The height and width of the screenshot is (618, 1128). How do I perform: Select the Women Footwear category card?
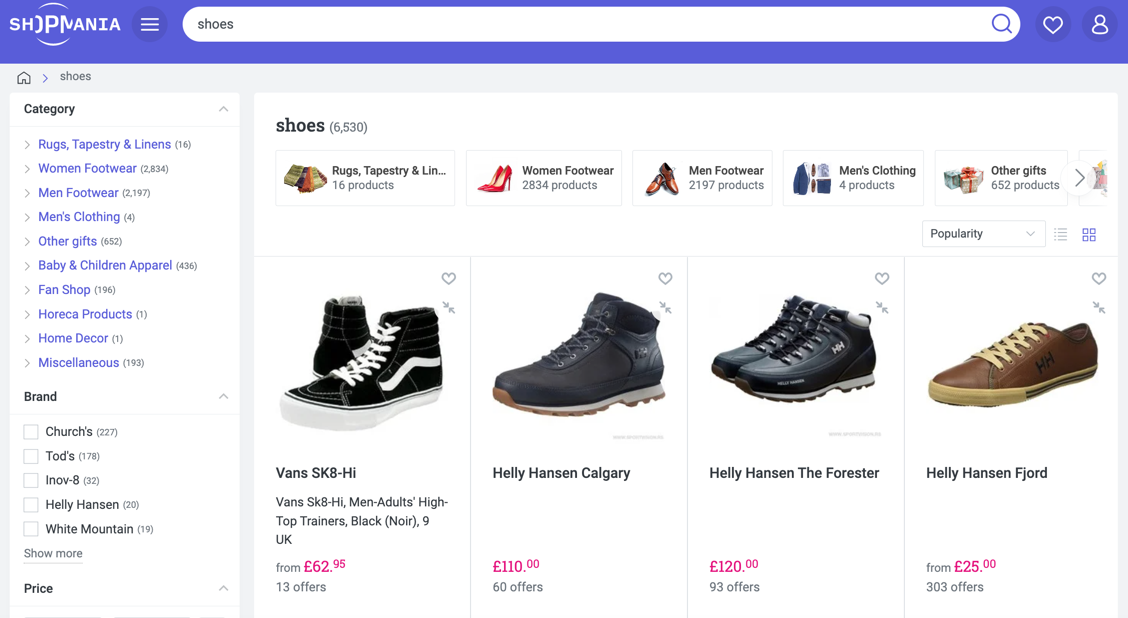(x=543, y=177)
